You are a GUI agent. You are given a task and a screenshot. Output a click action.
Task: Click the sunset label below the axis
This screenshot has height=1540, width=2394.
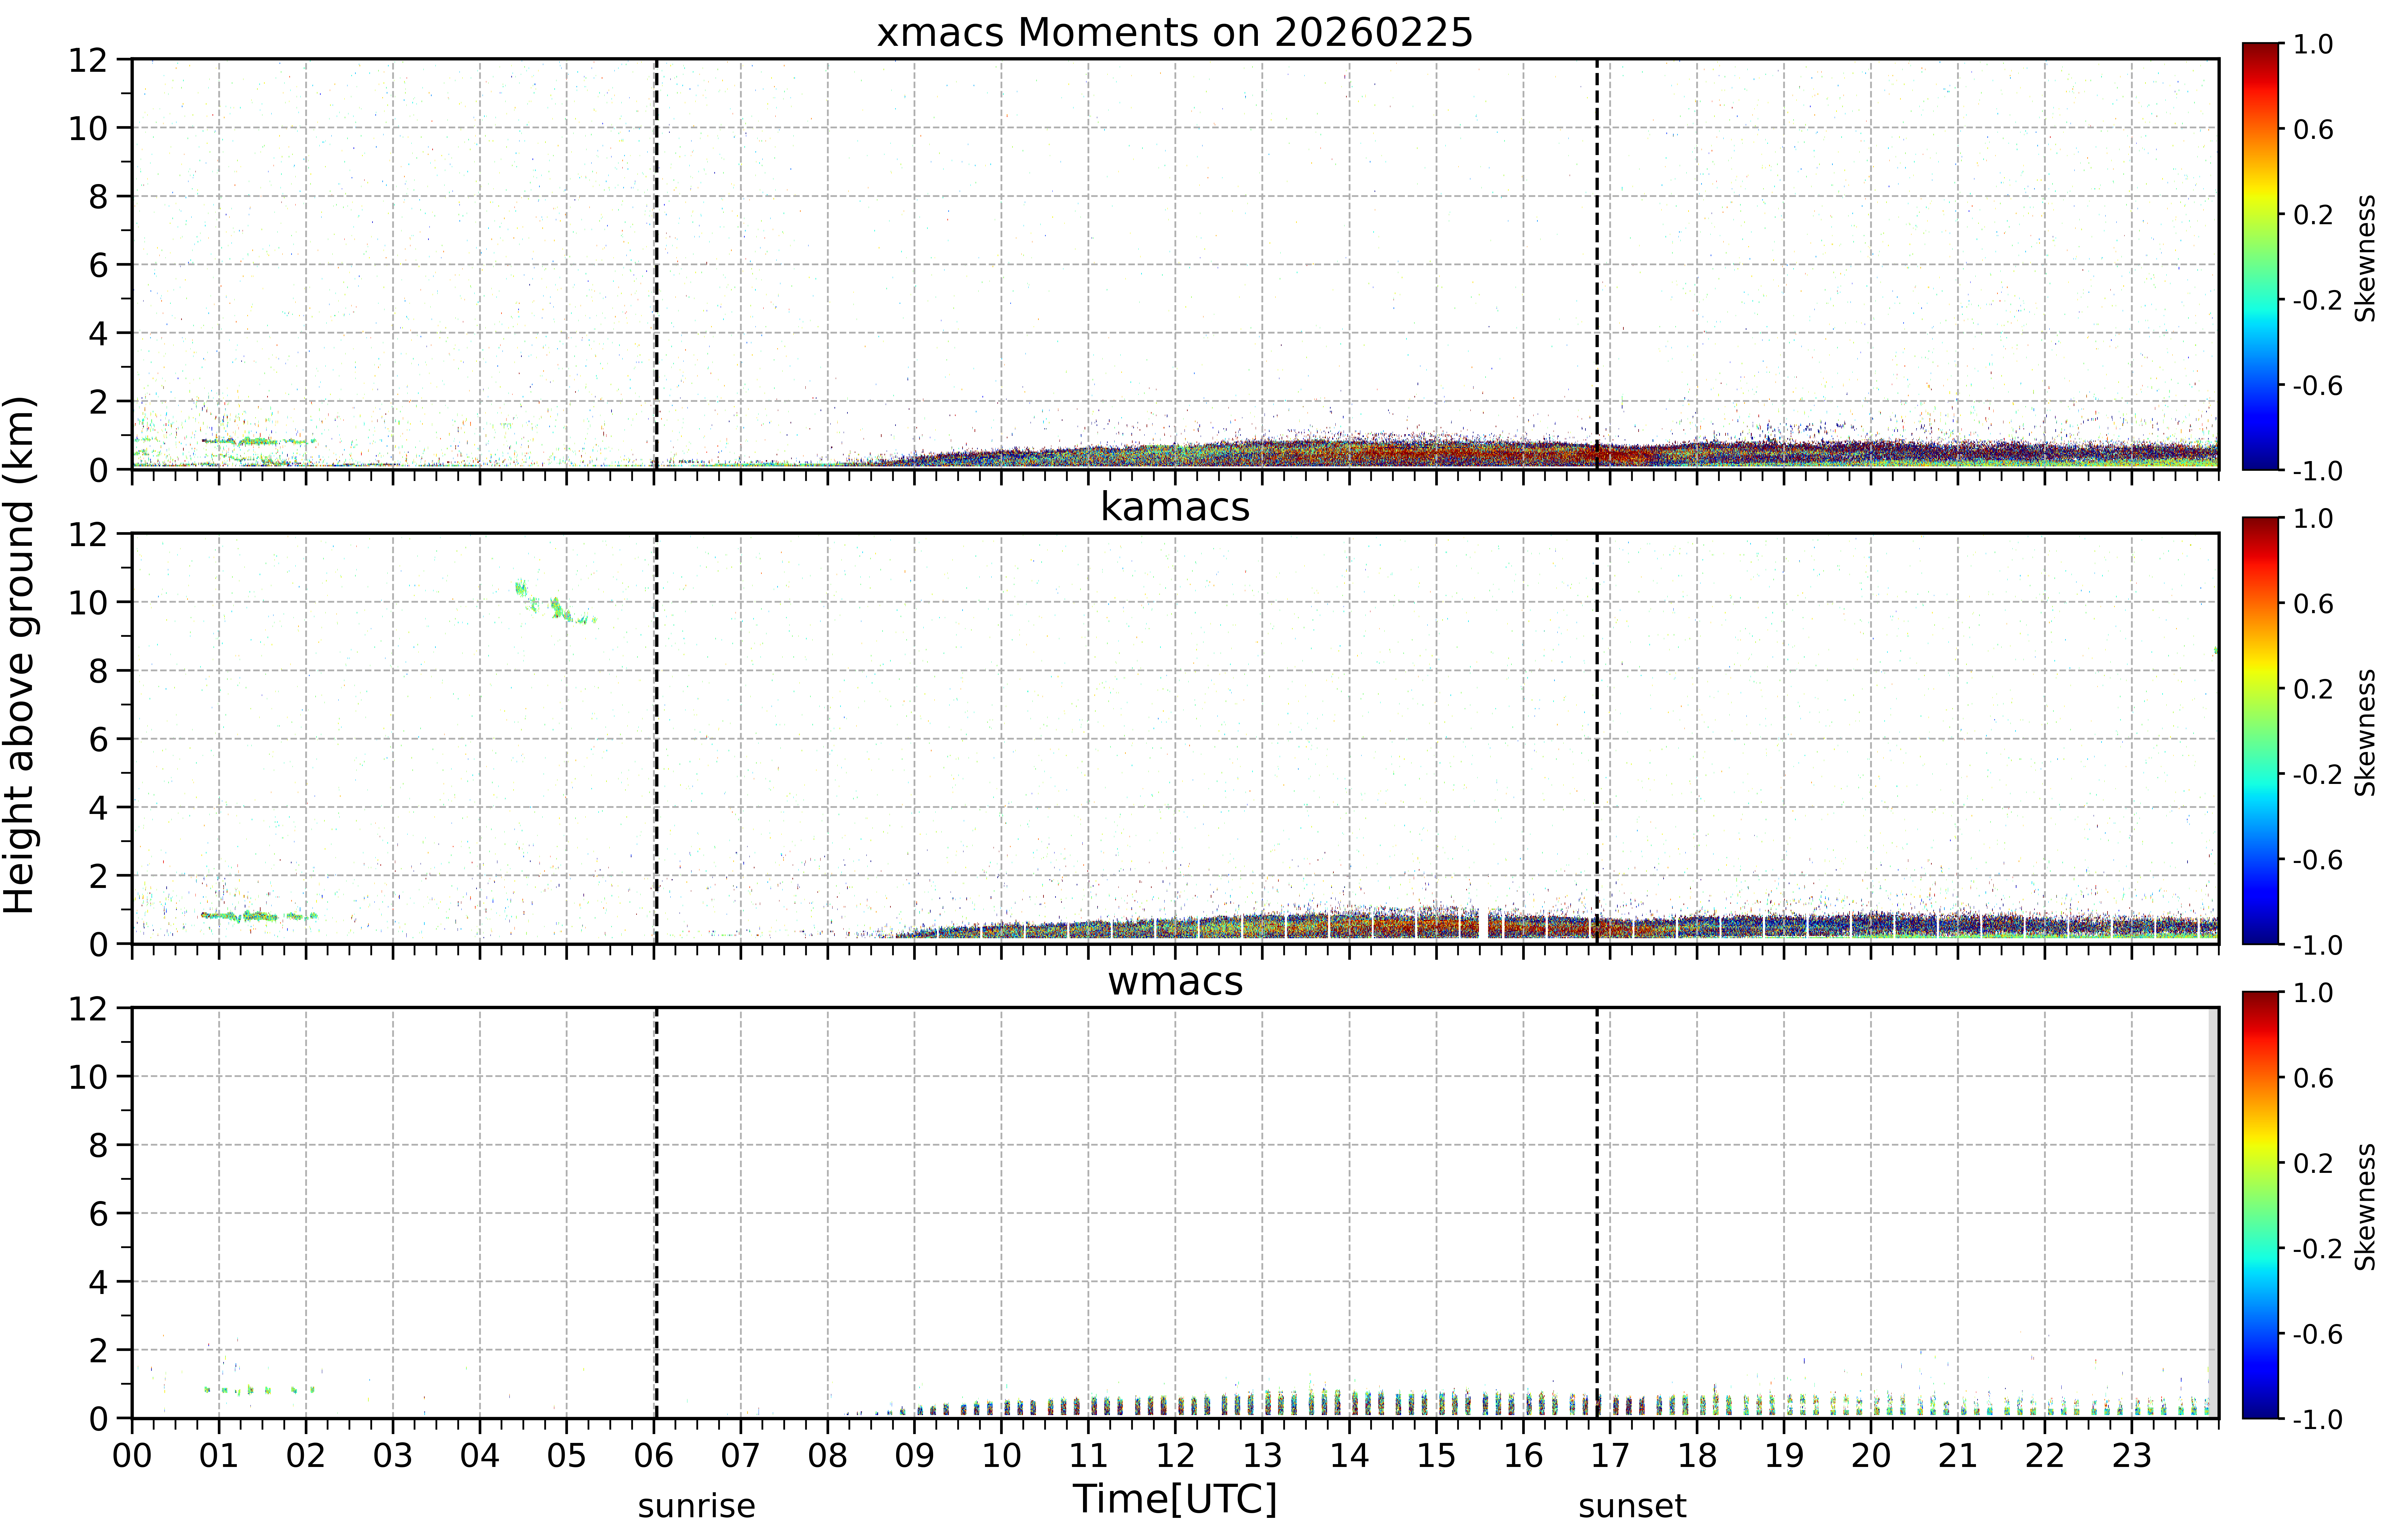pyautogui.click(x=1632, y=1505)
